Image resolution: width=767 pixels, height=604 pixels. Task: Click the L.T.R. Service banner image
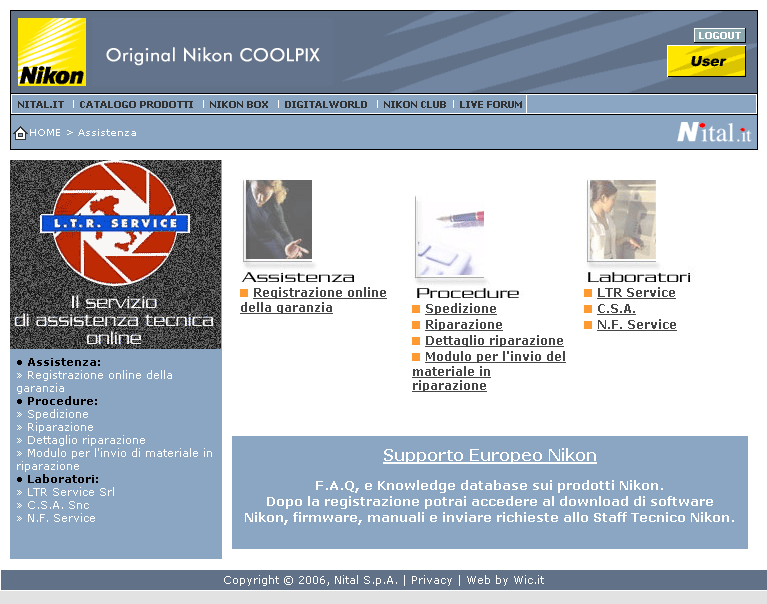pyautogui.click(x=116, y=254)
